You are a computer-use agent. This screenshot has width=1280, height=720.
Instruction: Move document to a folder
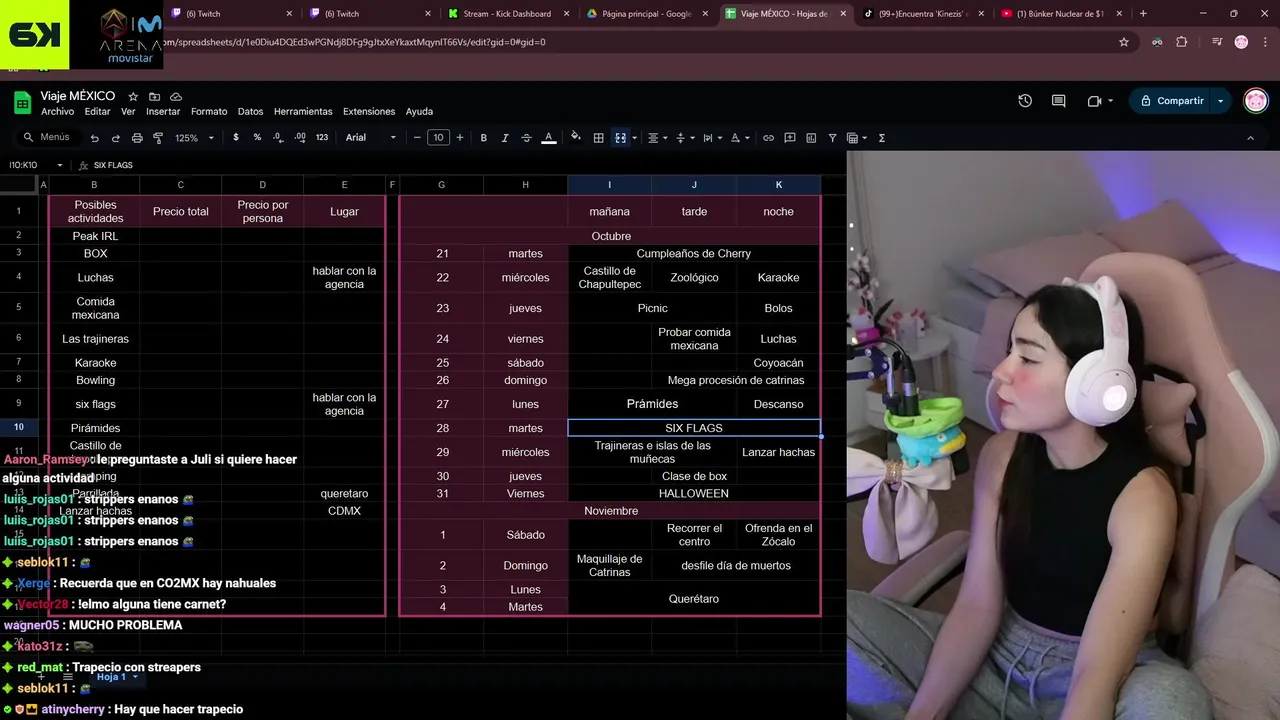[x=154, y=97]
